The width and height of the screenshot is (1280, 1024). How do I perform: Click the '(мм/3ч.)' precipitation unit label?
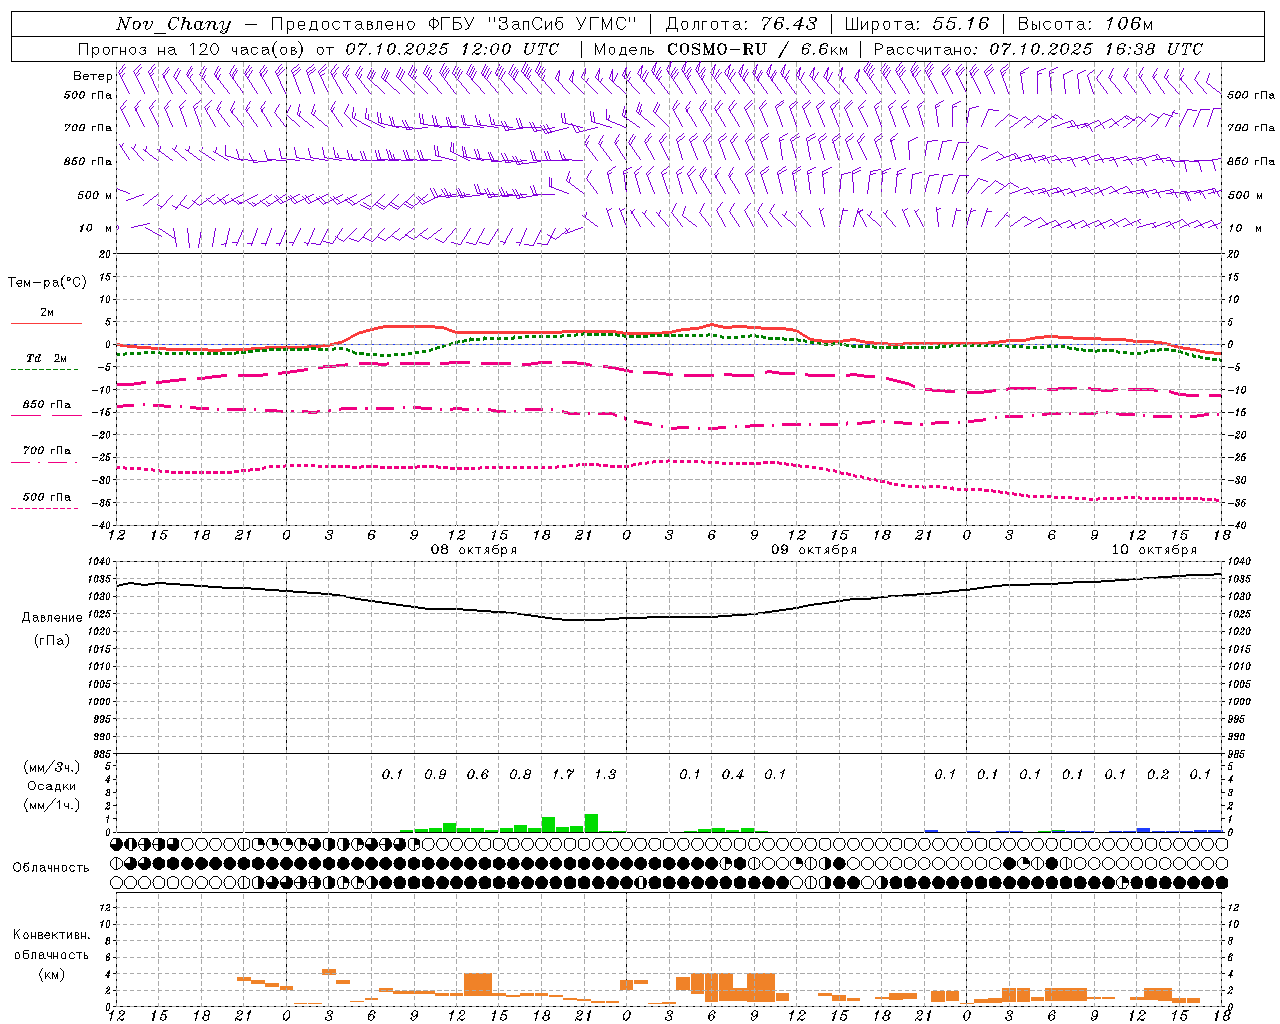(51, 767)
